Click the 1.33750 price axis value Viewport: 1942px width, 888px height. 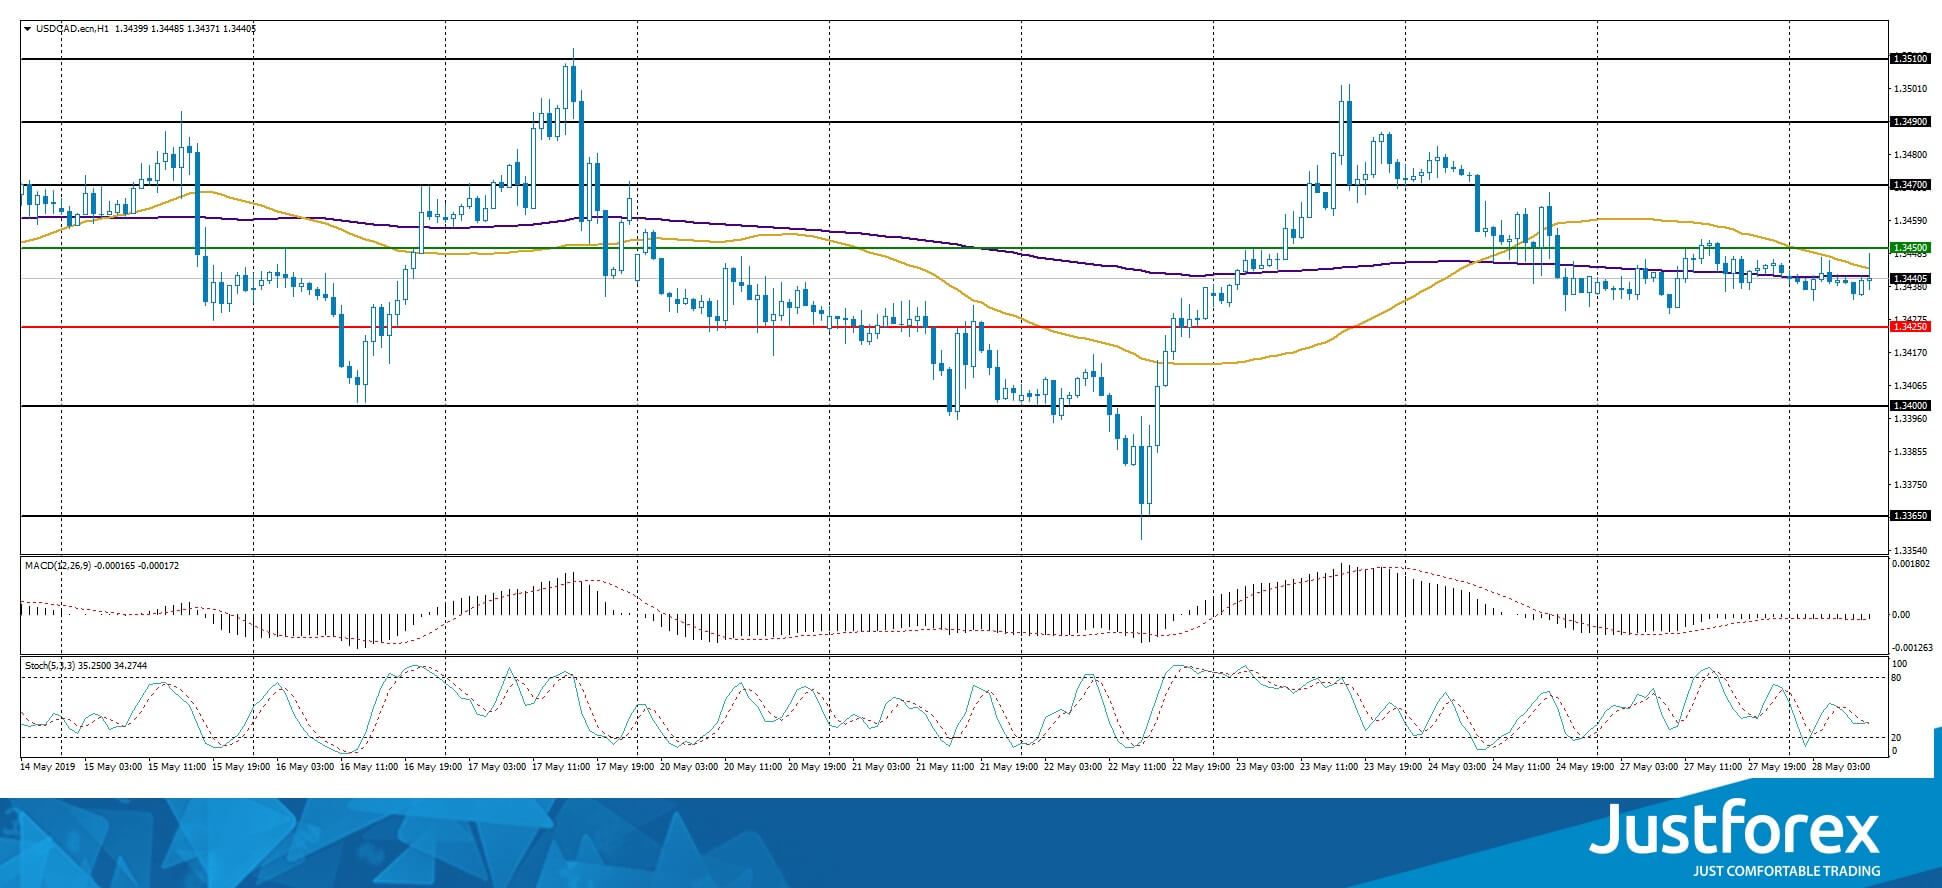tap(1910, 485)
